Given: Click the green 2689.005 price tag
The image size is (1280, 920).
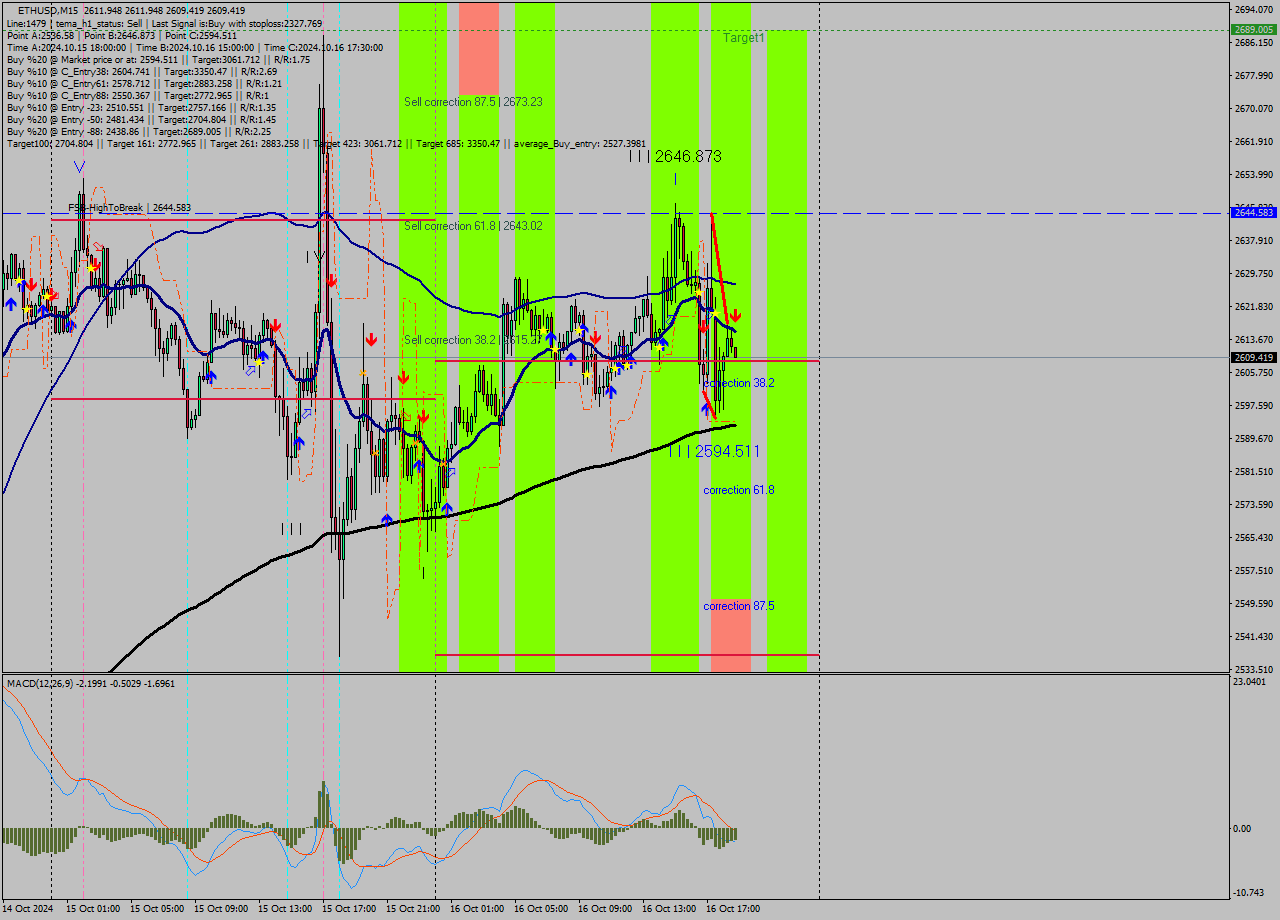Looking at the screenshot, I should click(1254, 30).
